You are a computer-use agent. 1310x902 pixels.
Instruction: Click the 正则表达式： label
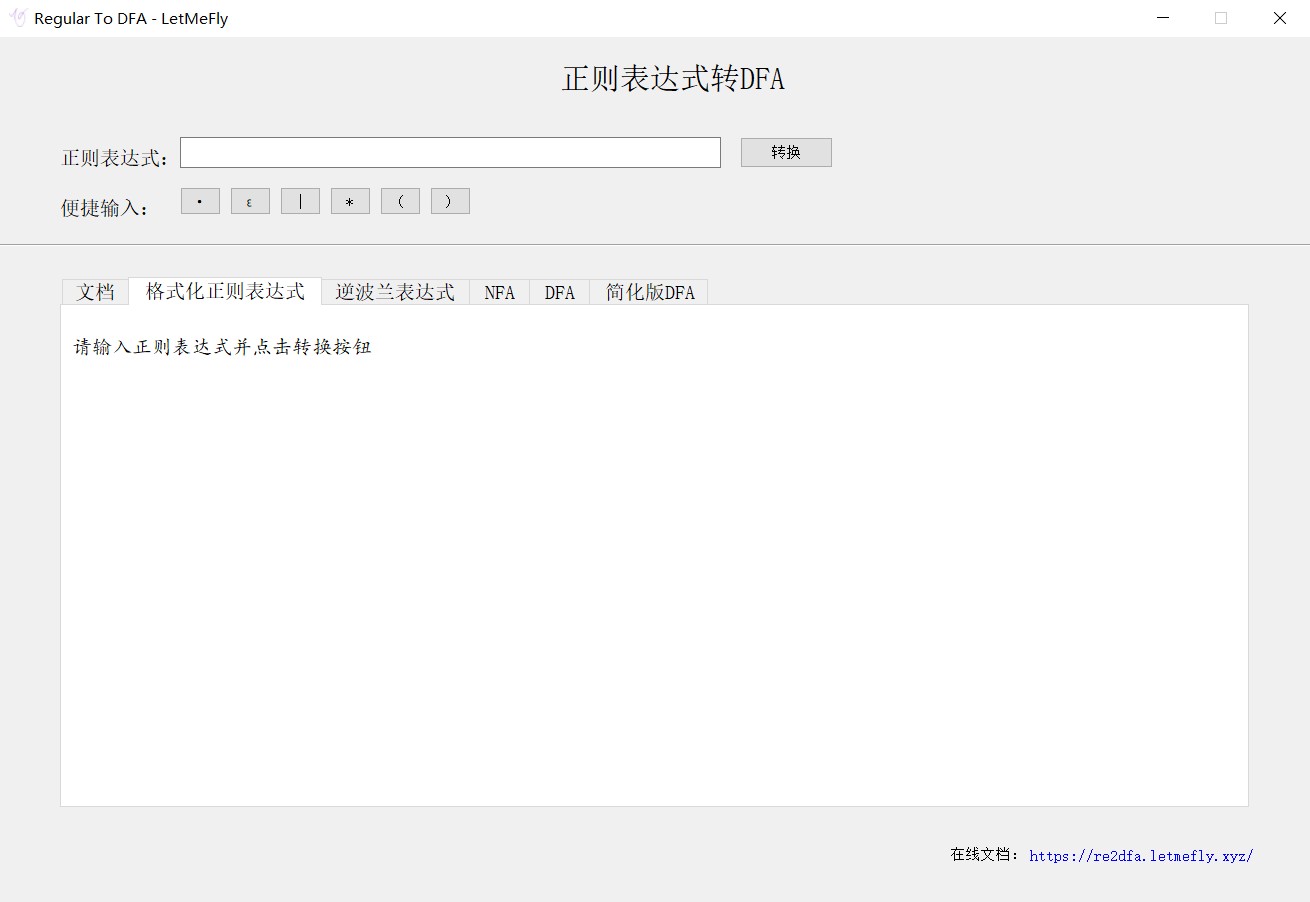[x=116, y=158]
